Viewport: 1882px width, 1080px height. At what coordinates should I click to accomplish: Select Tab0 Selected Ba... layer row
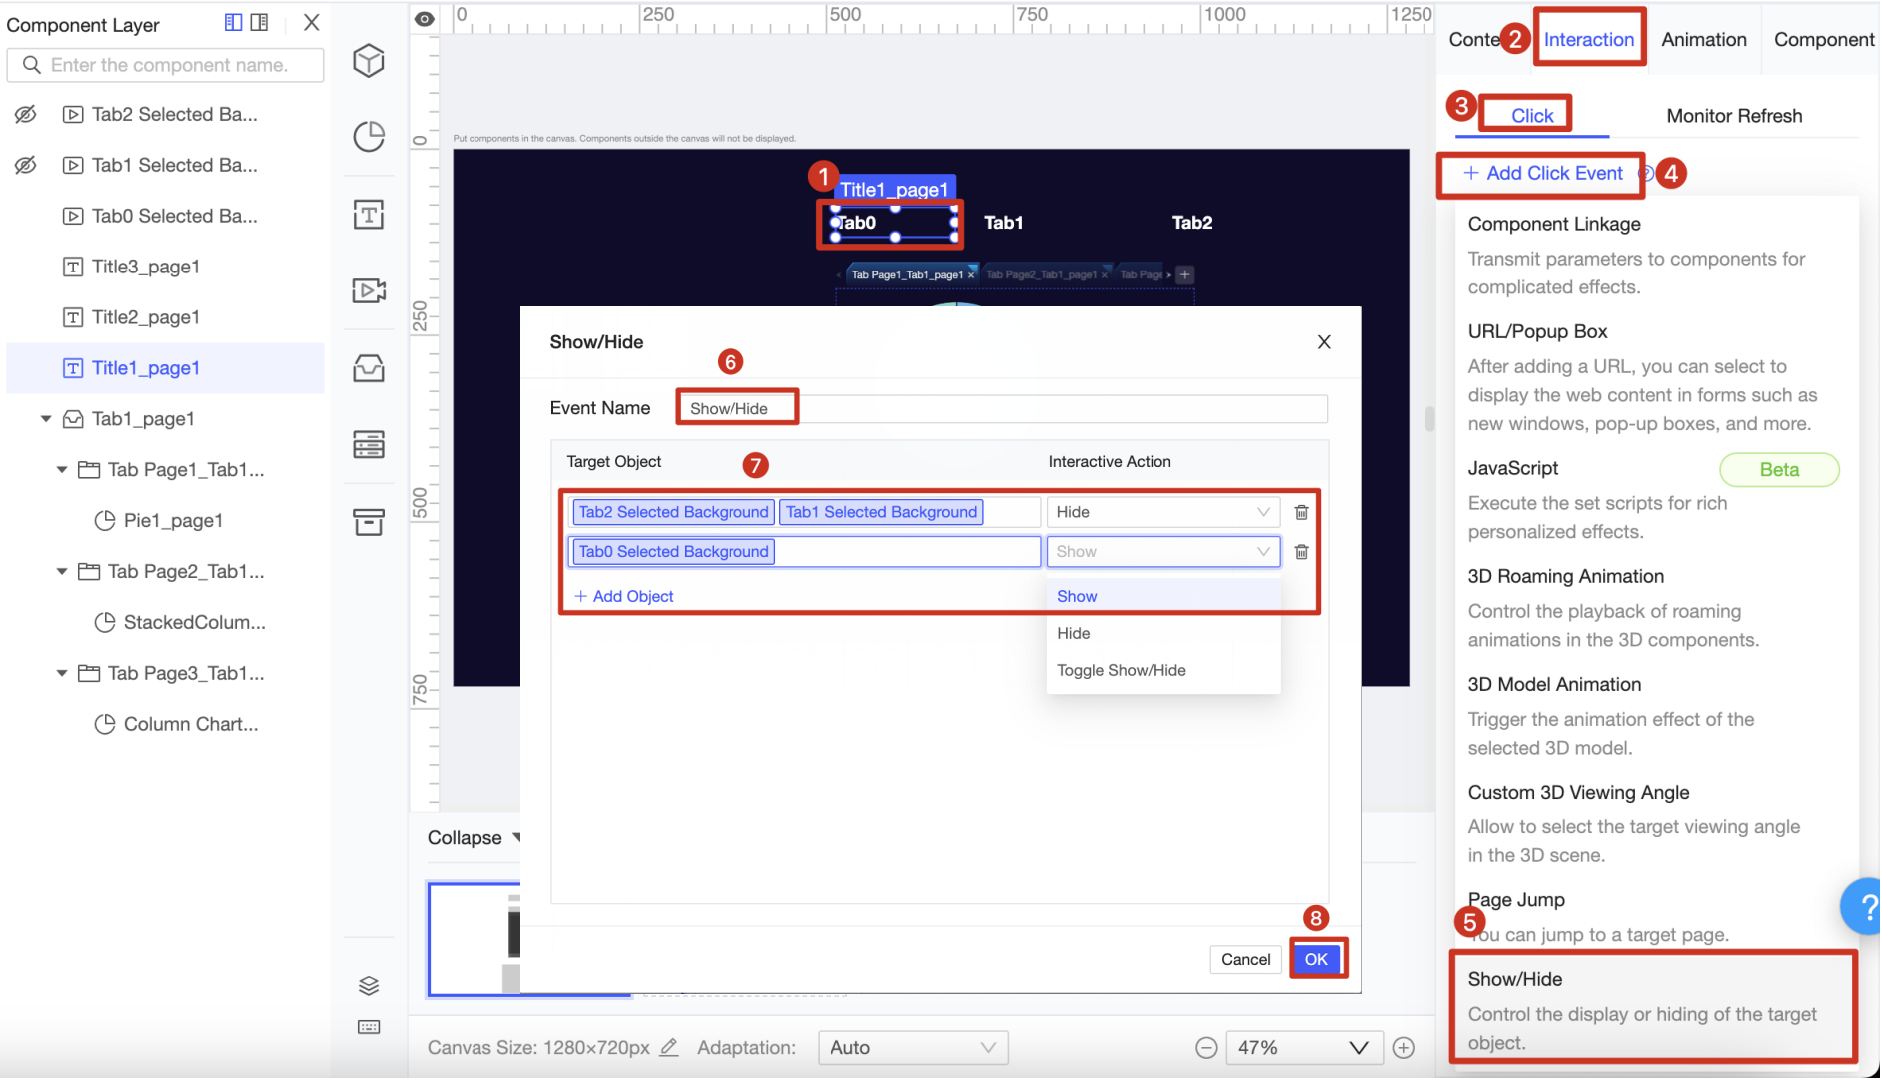click(x=165, y=216)
